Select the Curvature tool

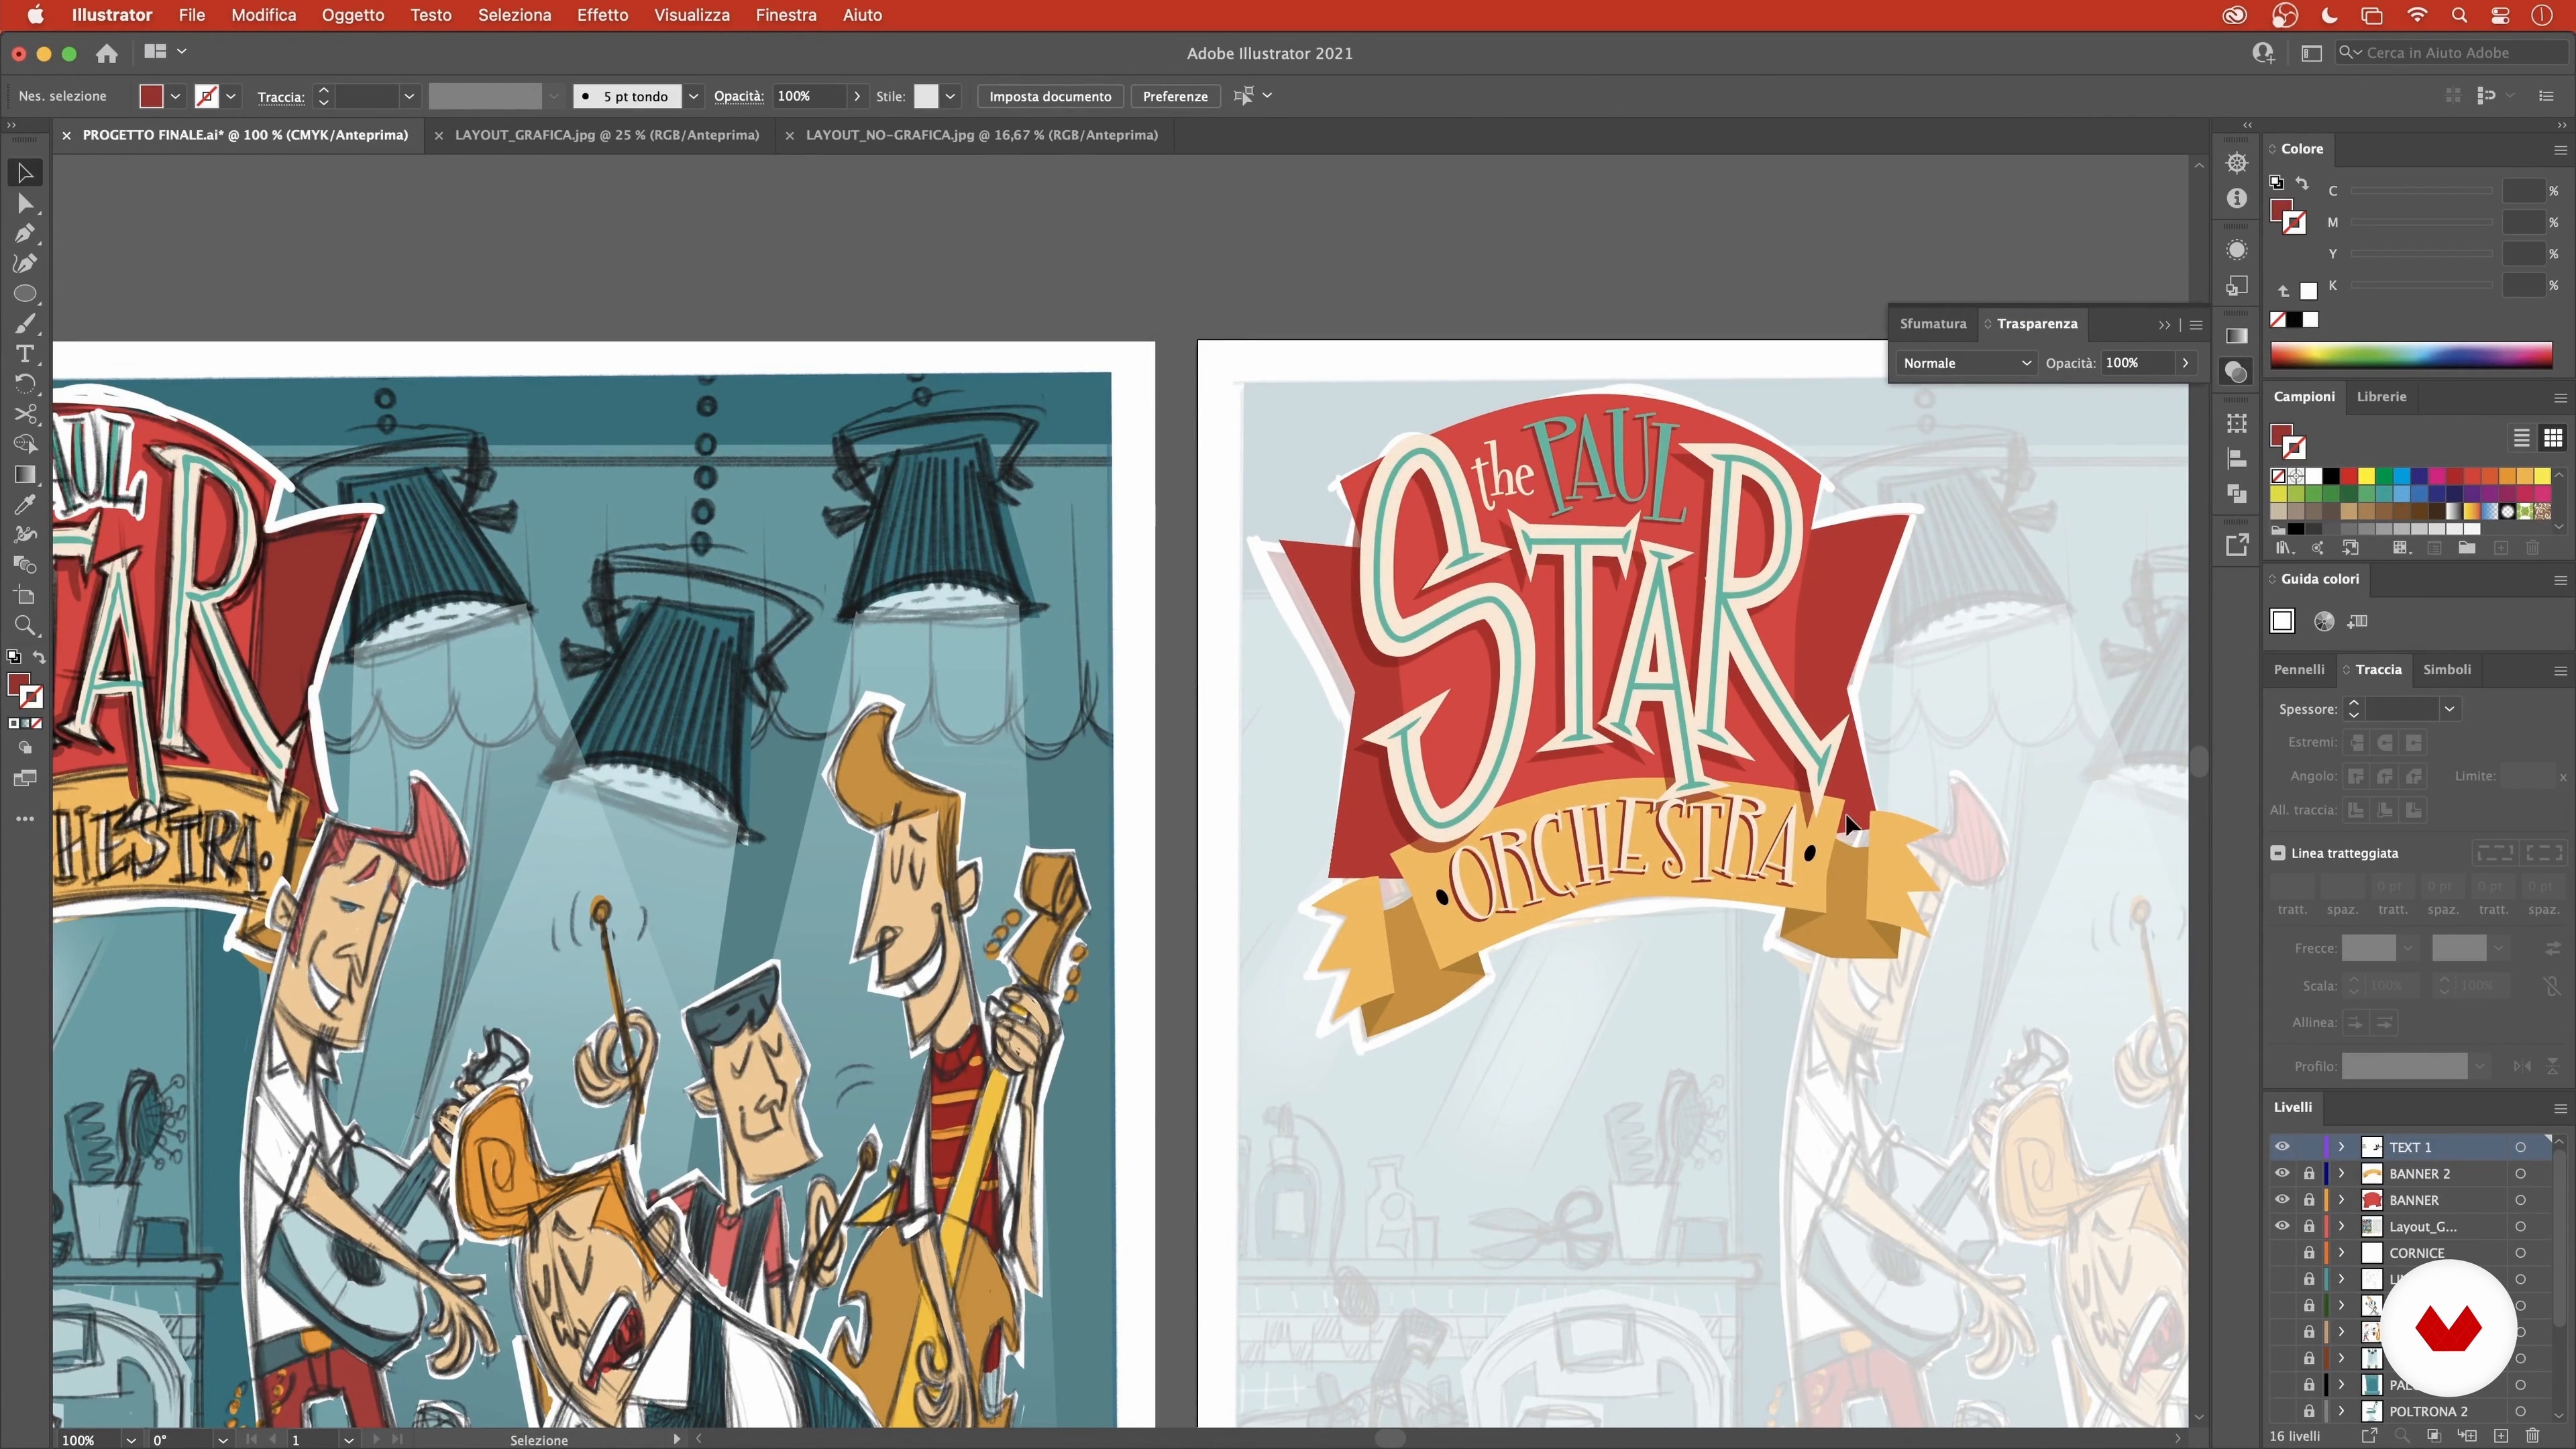click(x=25, y=264)
